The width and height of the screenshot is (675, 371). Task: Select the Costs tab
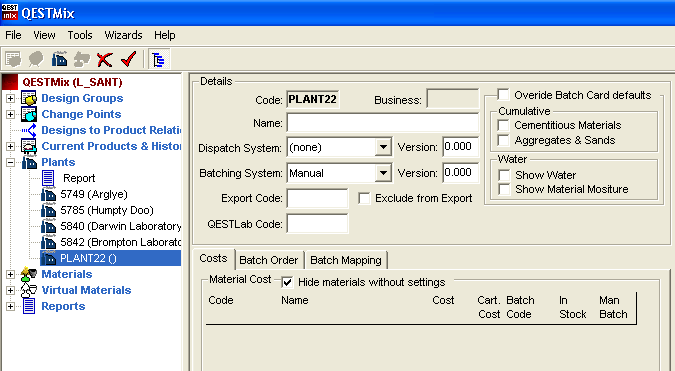click(214, 259)
